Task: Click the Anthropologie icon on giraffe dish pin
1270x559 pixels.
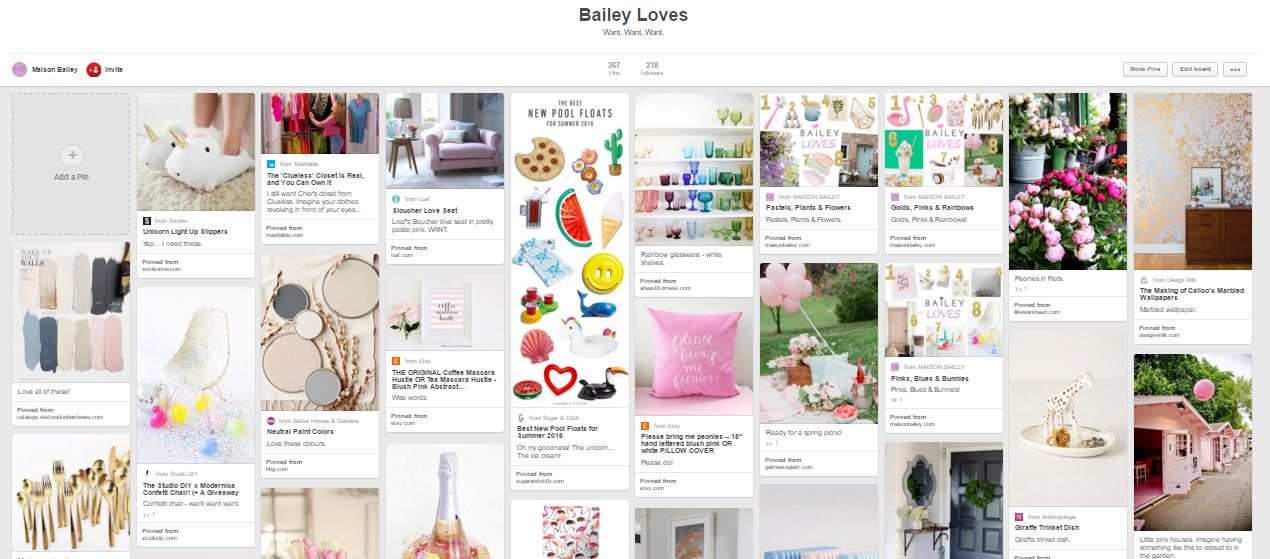Action: pos(1018,516)
